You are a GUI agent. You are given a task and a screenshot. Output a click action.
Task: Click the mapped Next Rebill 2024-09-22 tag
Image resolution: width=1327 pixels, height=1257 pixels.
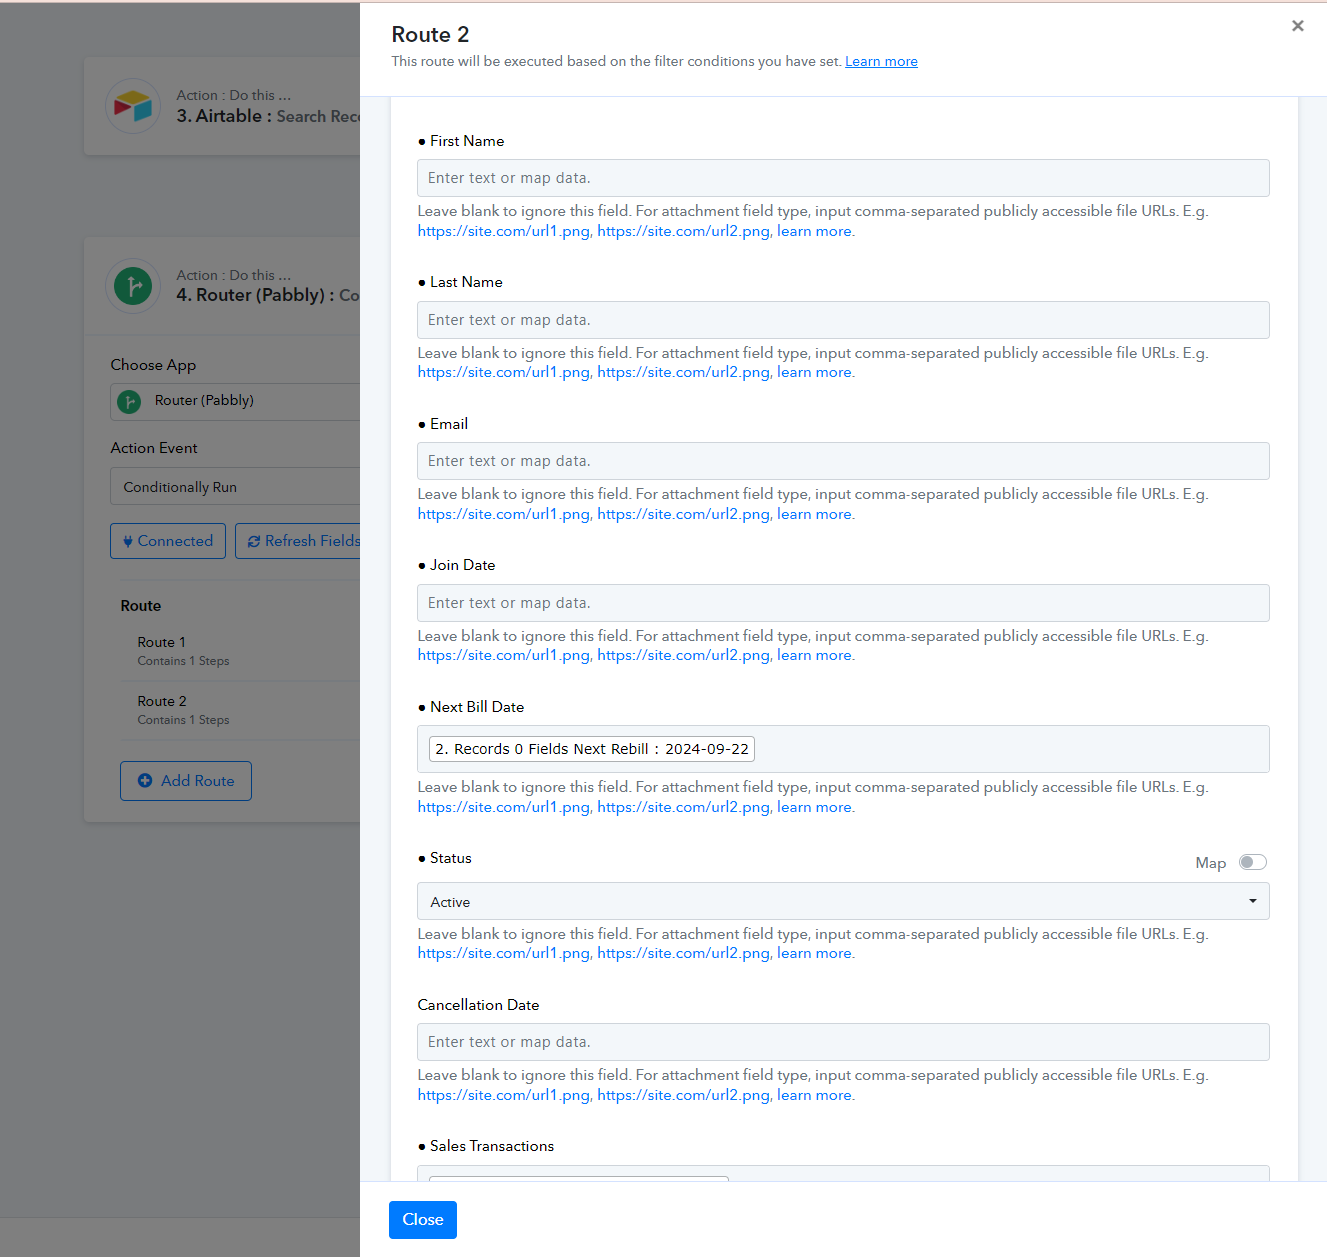592,749
